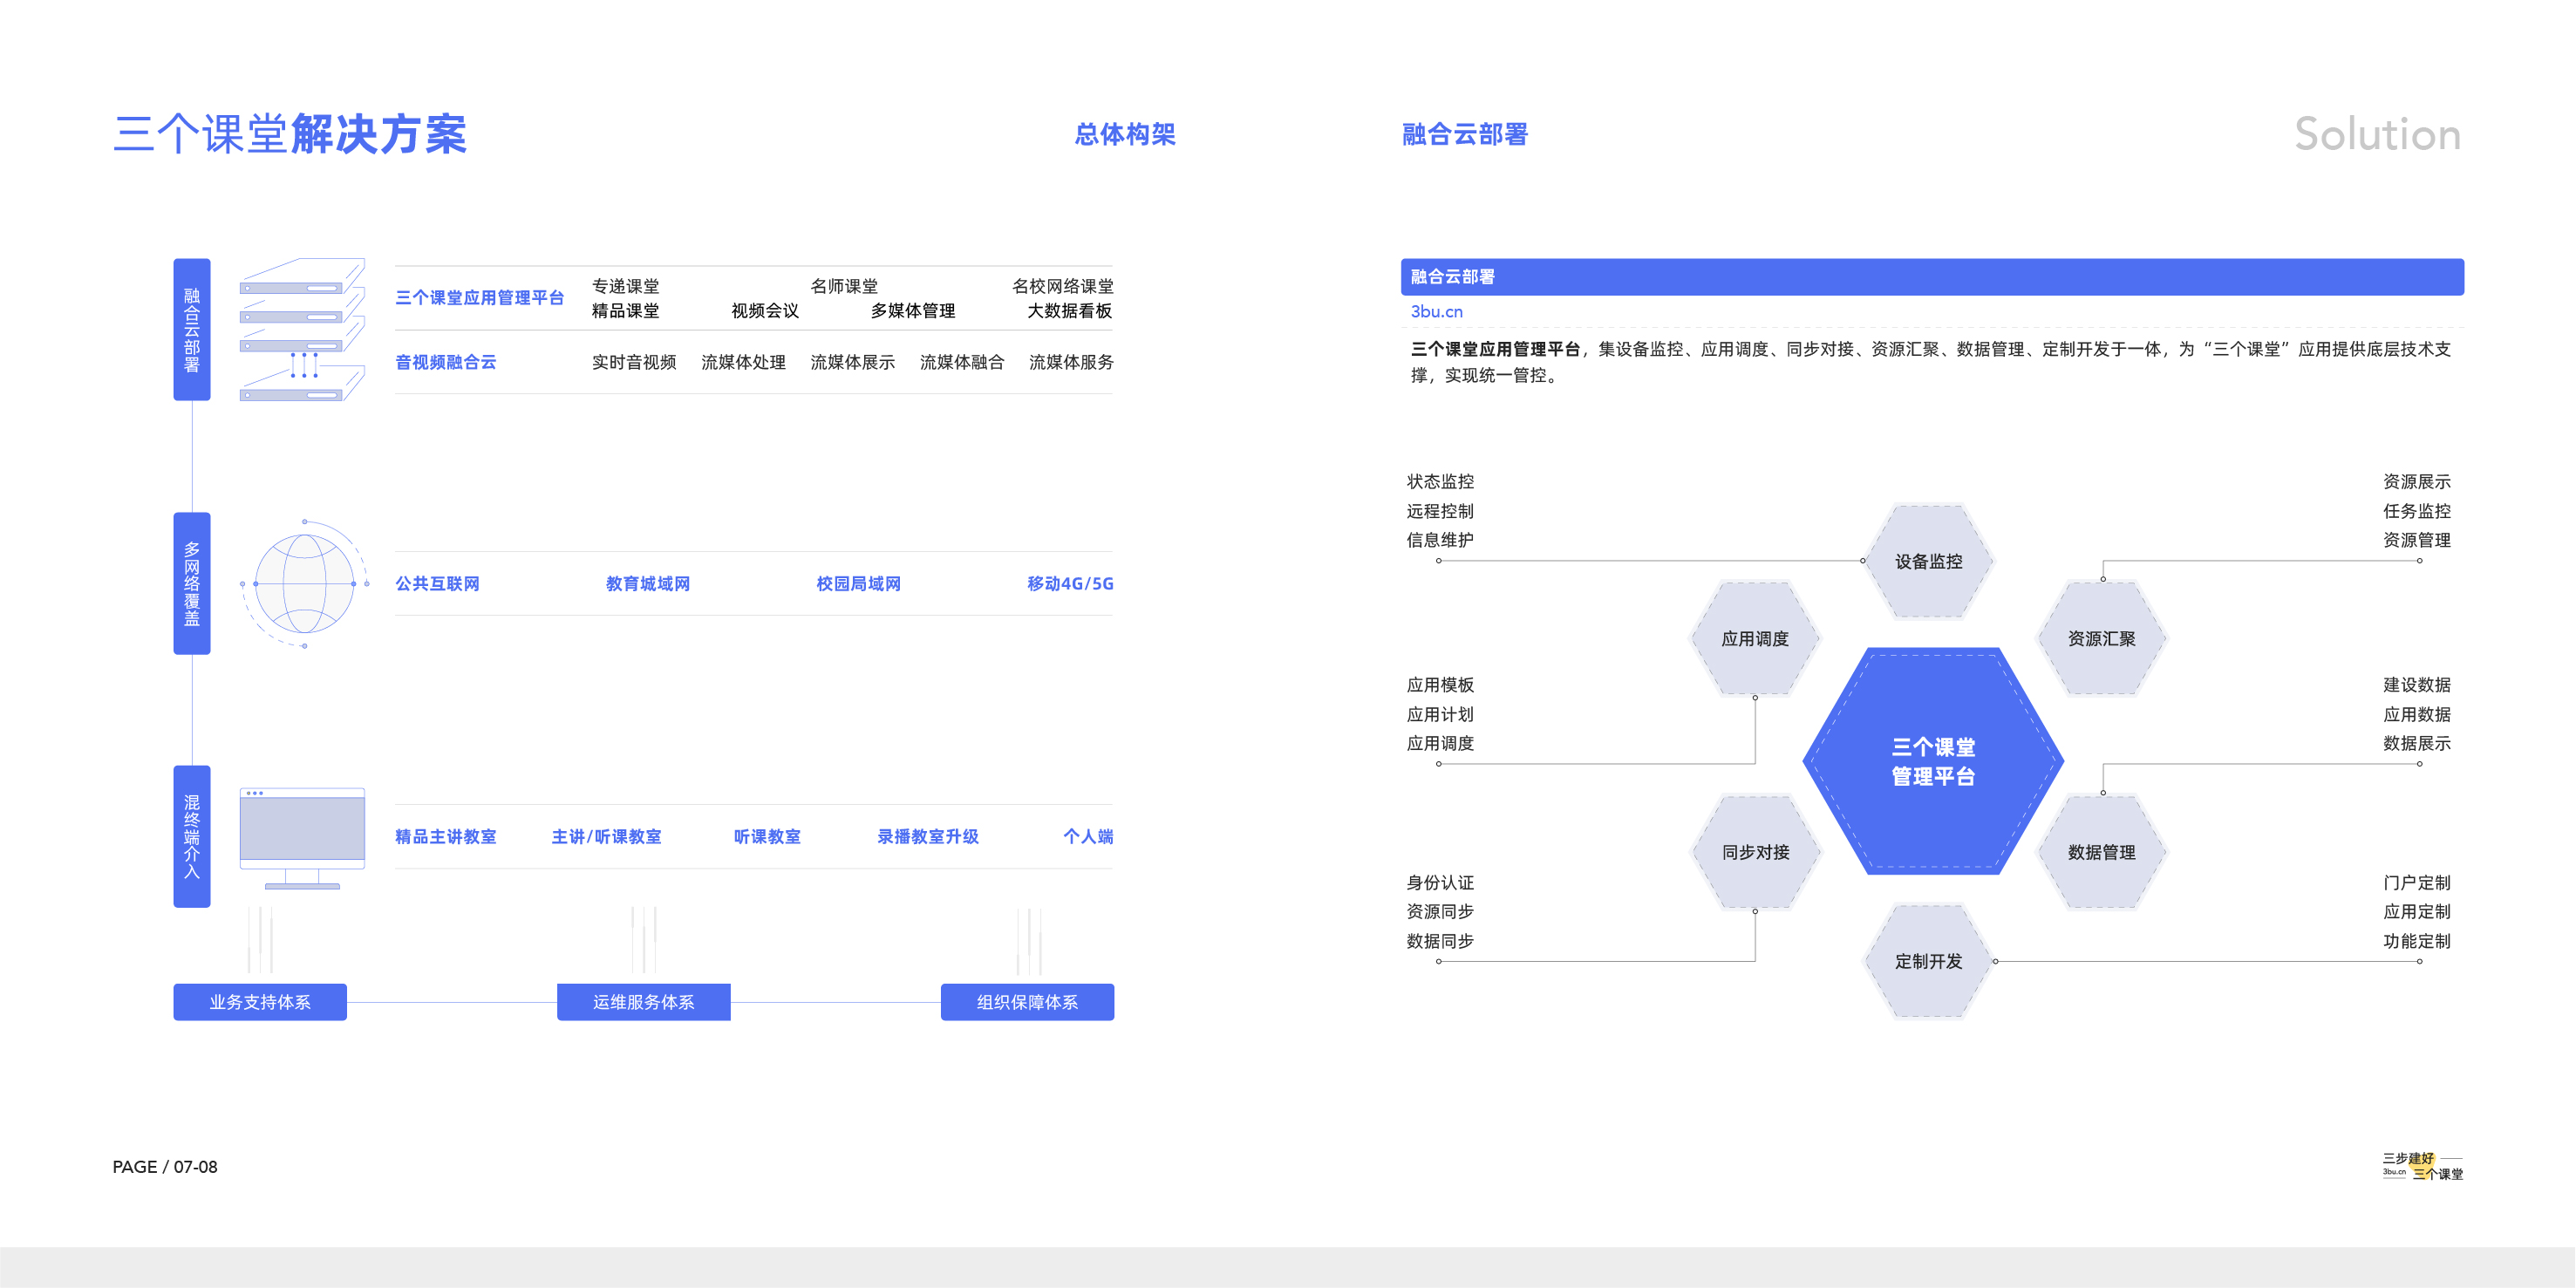
Task: Select the vertical 多网络覆盖 label
Action: tap(192, 583)
